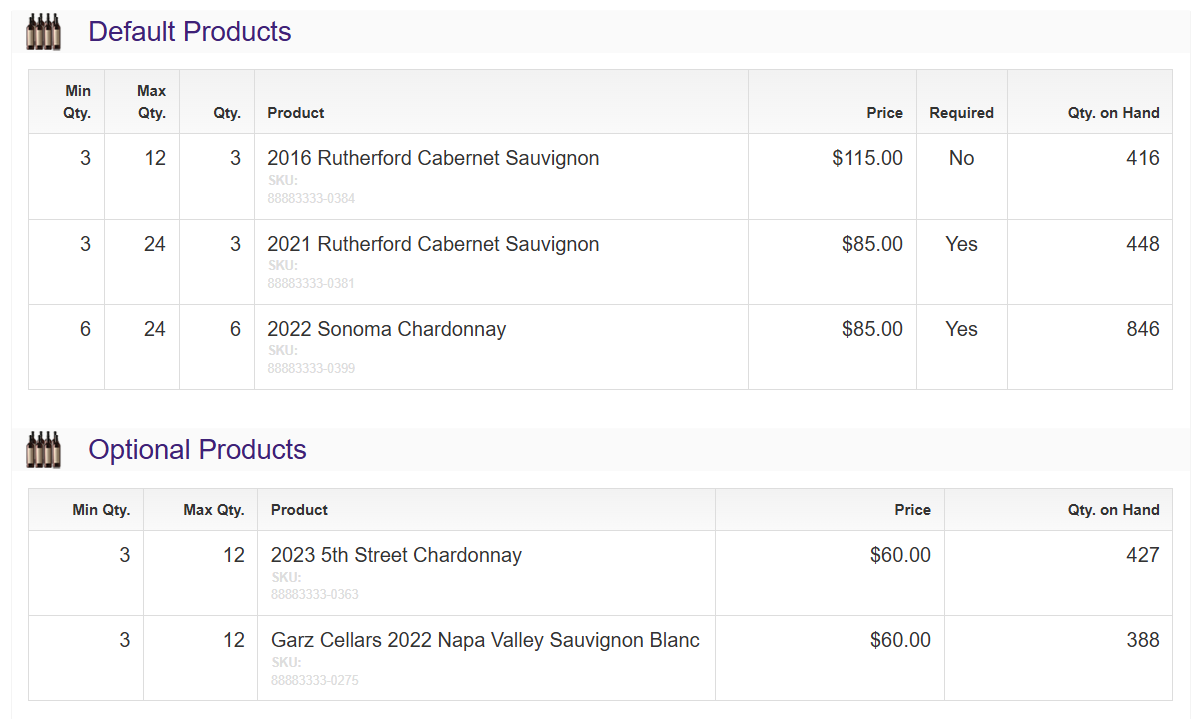
Task: Click the Max Qty. header in Optional Products
Action: (214, 510)
